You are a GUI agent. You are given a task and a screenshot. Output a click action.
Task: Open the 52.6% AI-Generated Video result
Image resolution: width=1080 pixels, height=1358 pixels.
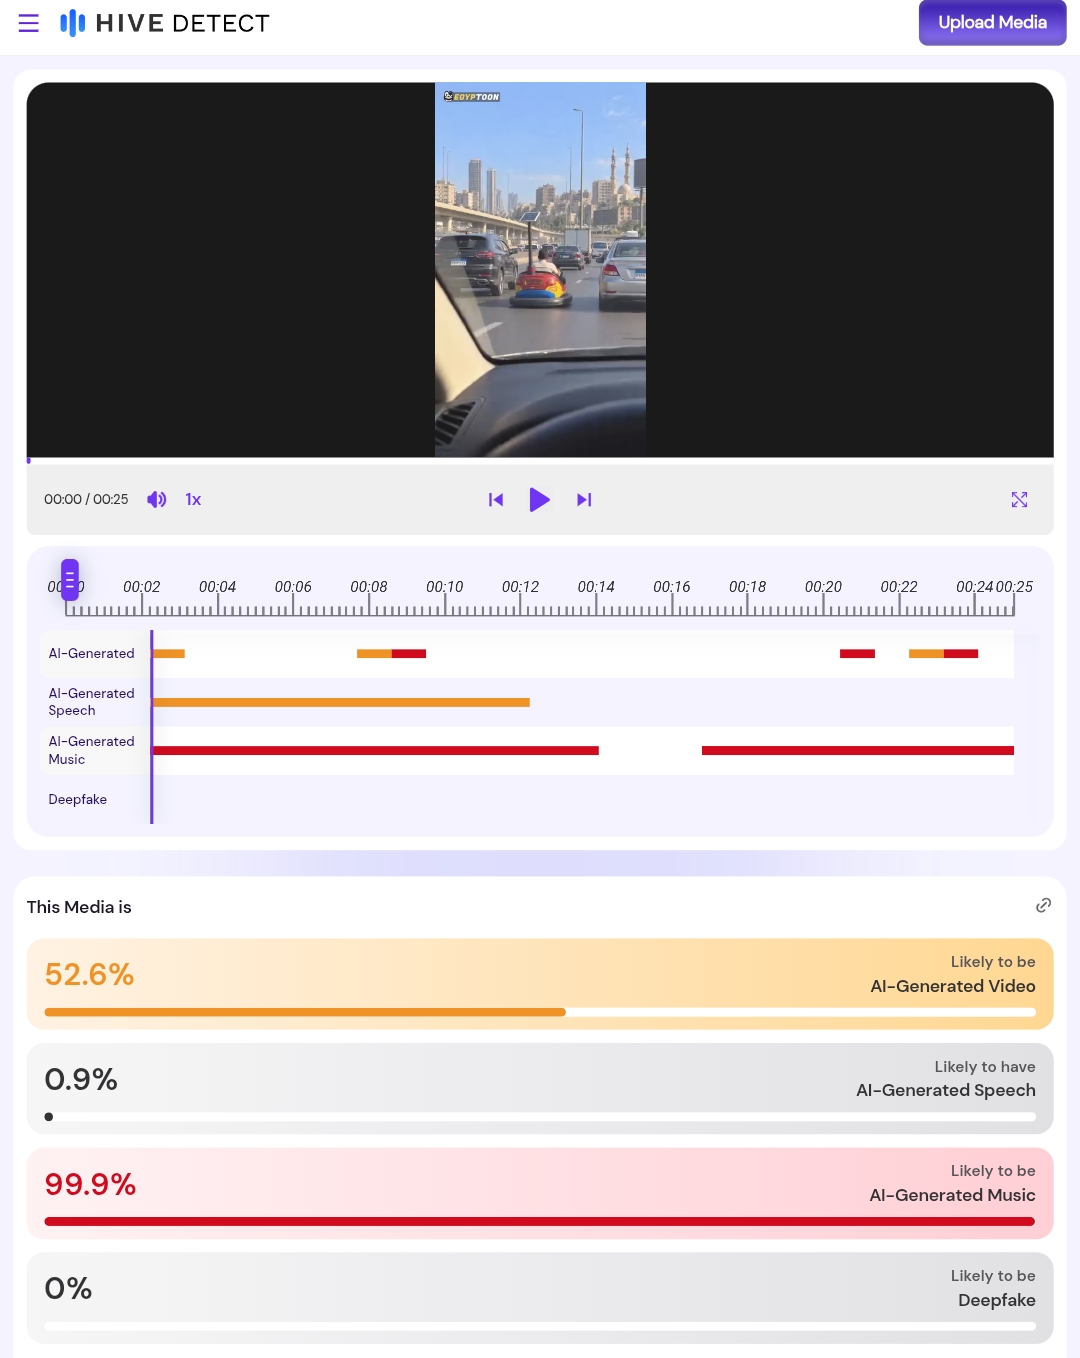point(540,984)
